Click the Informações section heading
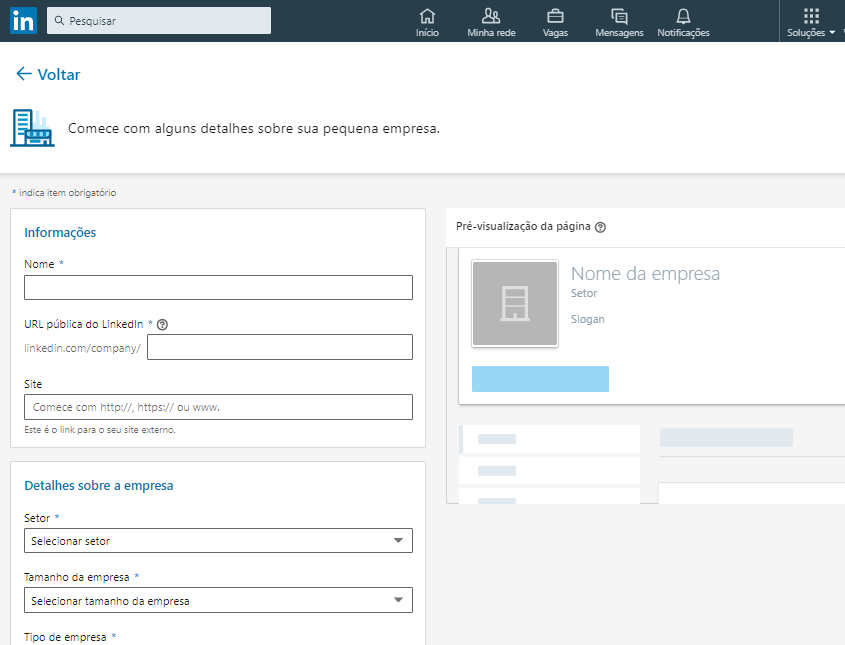 tap(60, 232)
